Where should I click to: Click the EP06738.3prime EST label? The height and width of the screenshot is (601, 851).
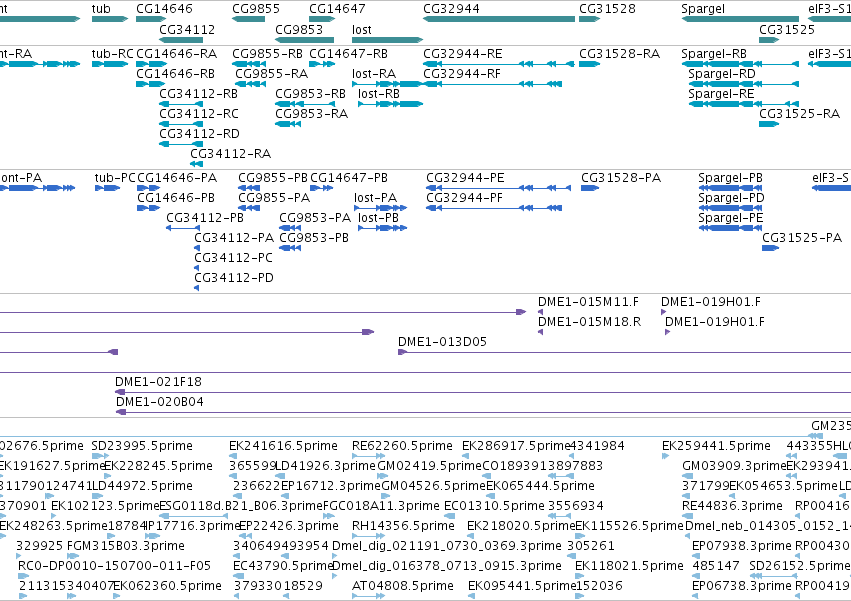click(x=742, y=586)
